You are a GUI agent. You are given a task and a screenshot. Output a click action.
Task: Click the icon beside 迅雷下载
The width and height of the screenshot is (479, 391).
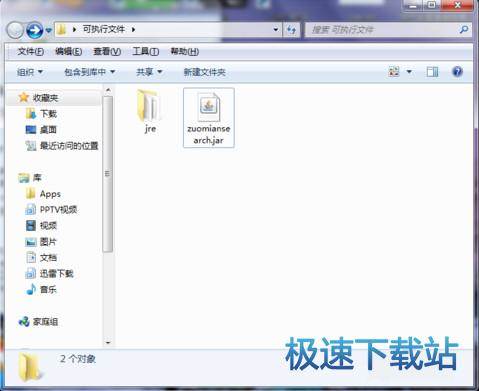tap(31, 273)
